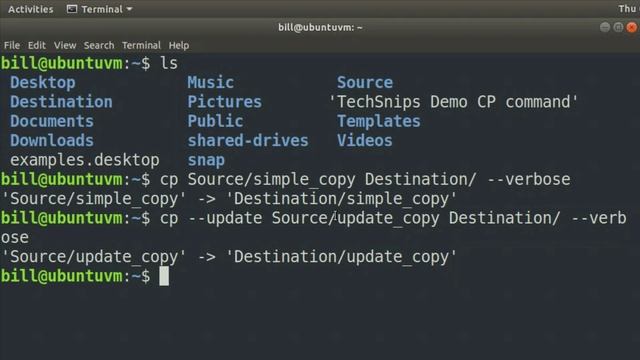This screenshot has height=360, width=640.
Task: Click 'Destination/simple_copy' in verbose output
Action: click(x=341, y=199)
